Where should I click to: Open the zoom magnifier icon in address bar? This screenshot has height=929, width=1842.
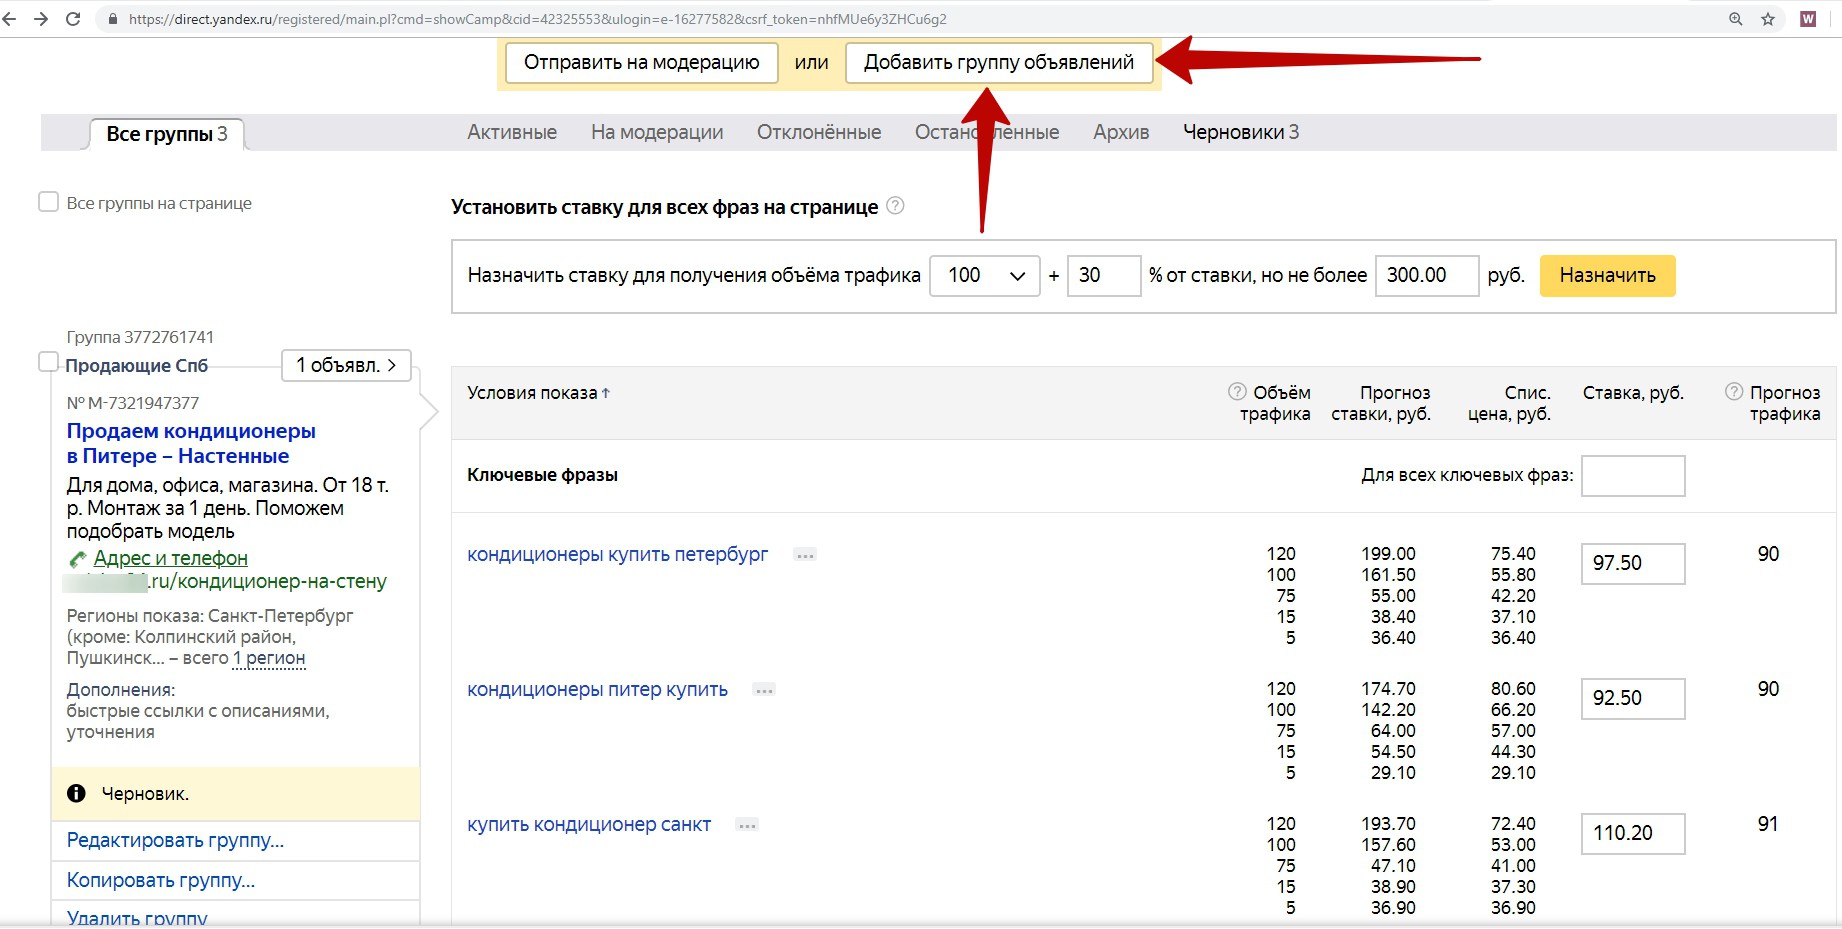coord(1736,19)
